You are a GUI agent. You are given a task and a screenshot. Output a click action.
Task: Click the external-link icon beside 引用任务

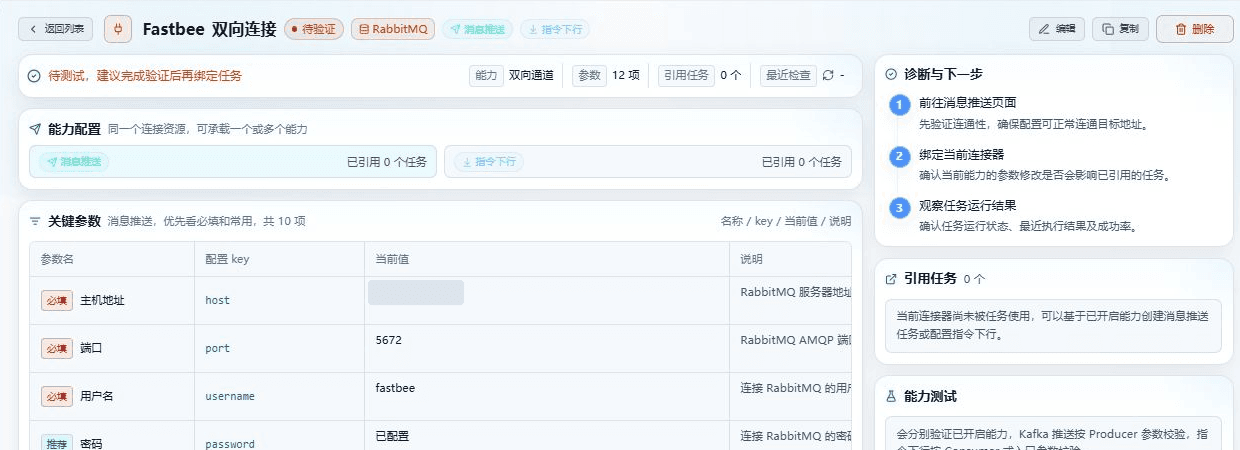click(x=891, y=279)
